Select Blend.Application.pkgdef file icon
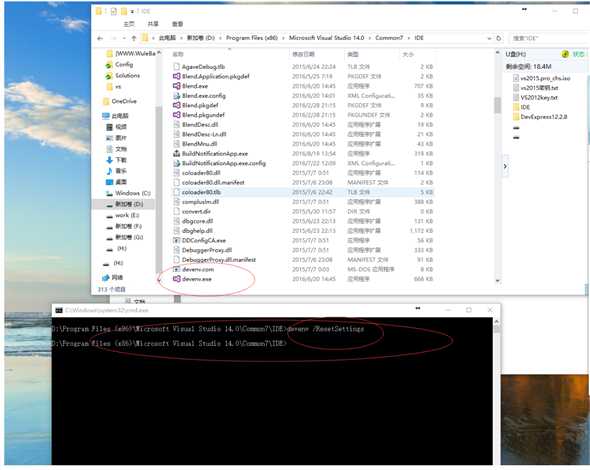590x470 pixels. pyautogui.click(x=176, y=76)
